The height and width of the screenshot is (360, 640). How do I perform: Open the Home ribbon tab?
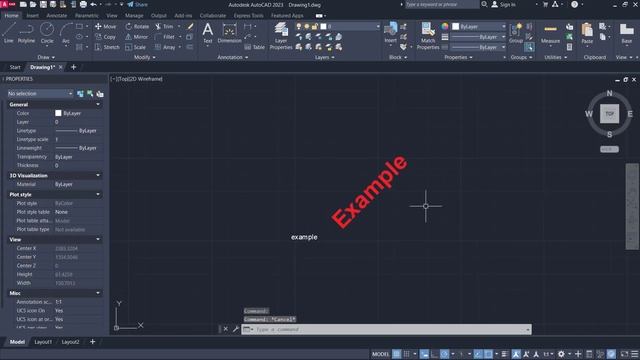click(x=11, y=16)
